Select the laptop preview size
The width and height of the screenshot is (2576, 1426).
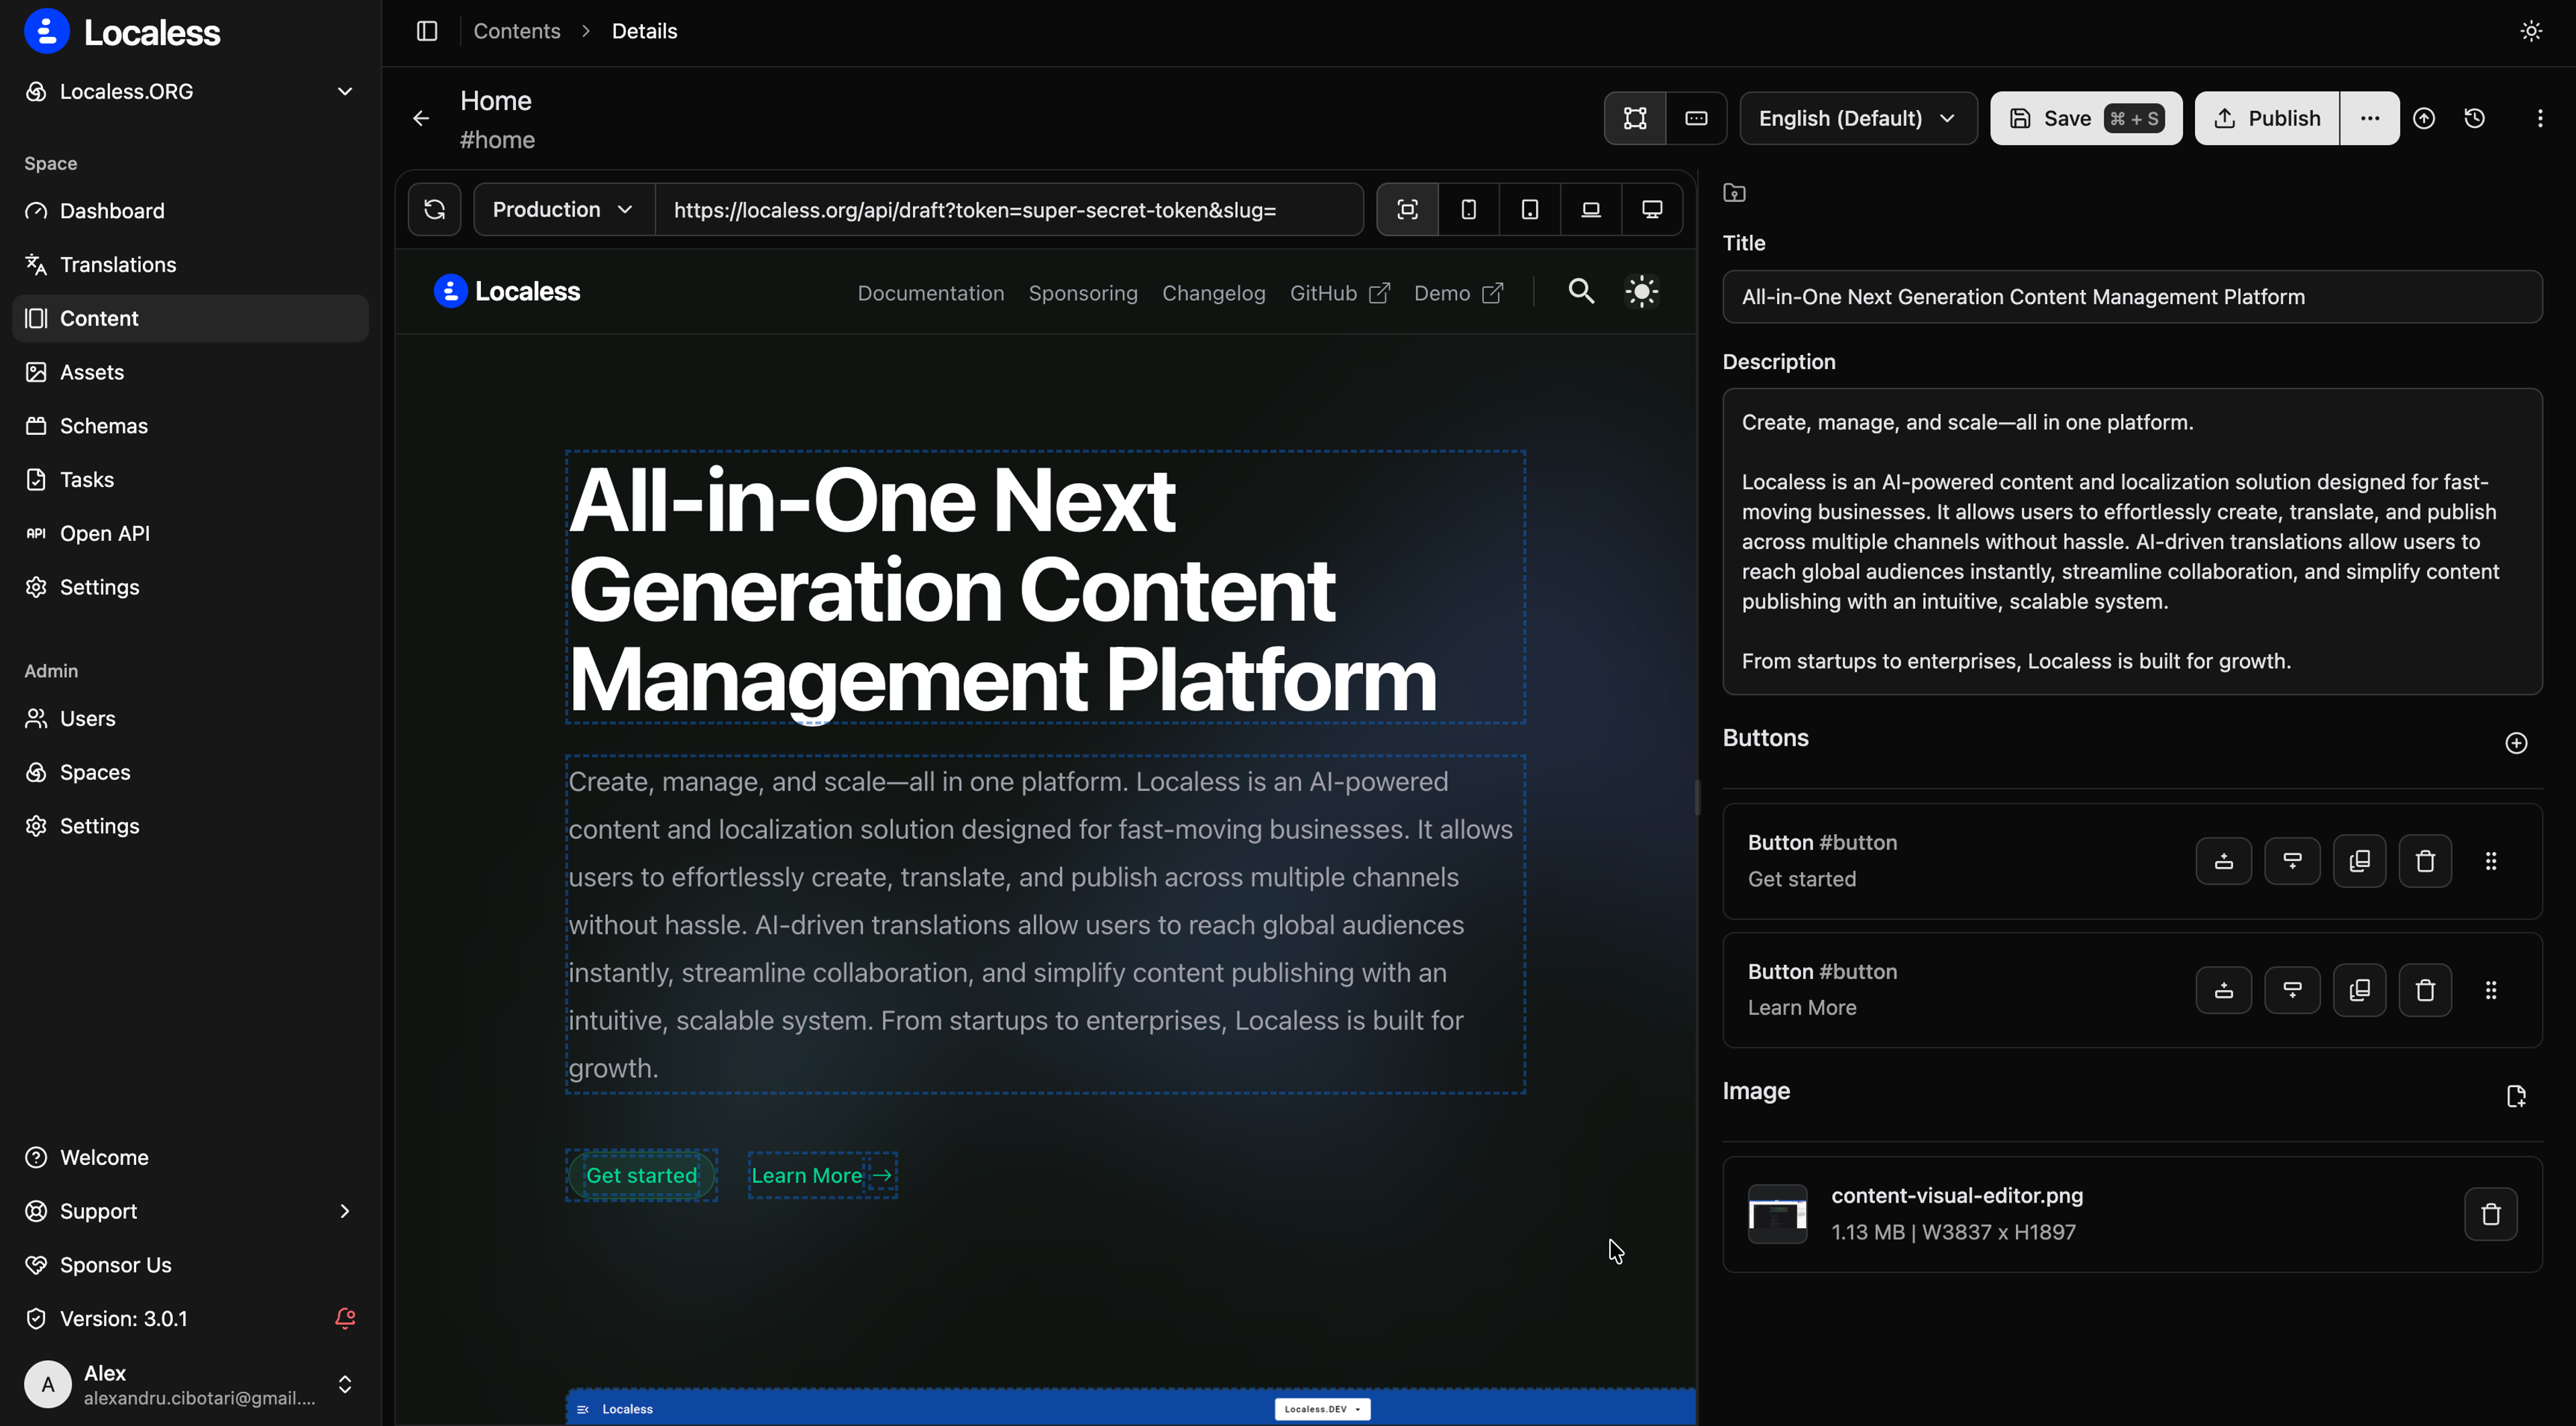(1590, 209)
